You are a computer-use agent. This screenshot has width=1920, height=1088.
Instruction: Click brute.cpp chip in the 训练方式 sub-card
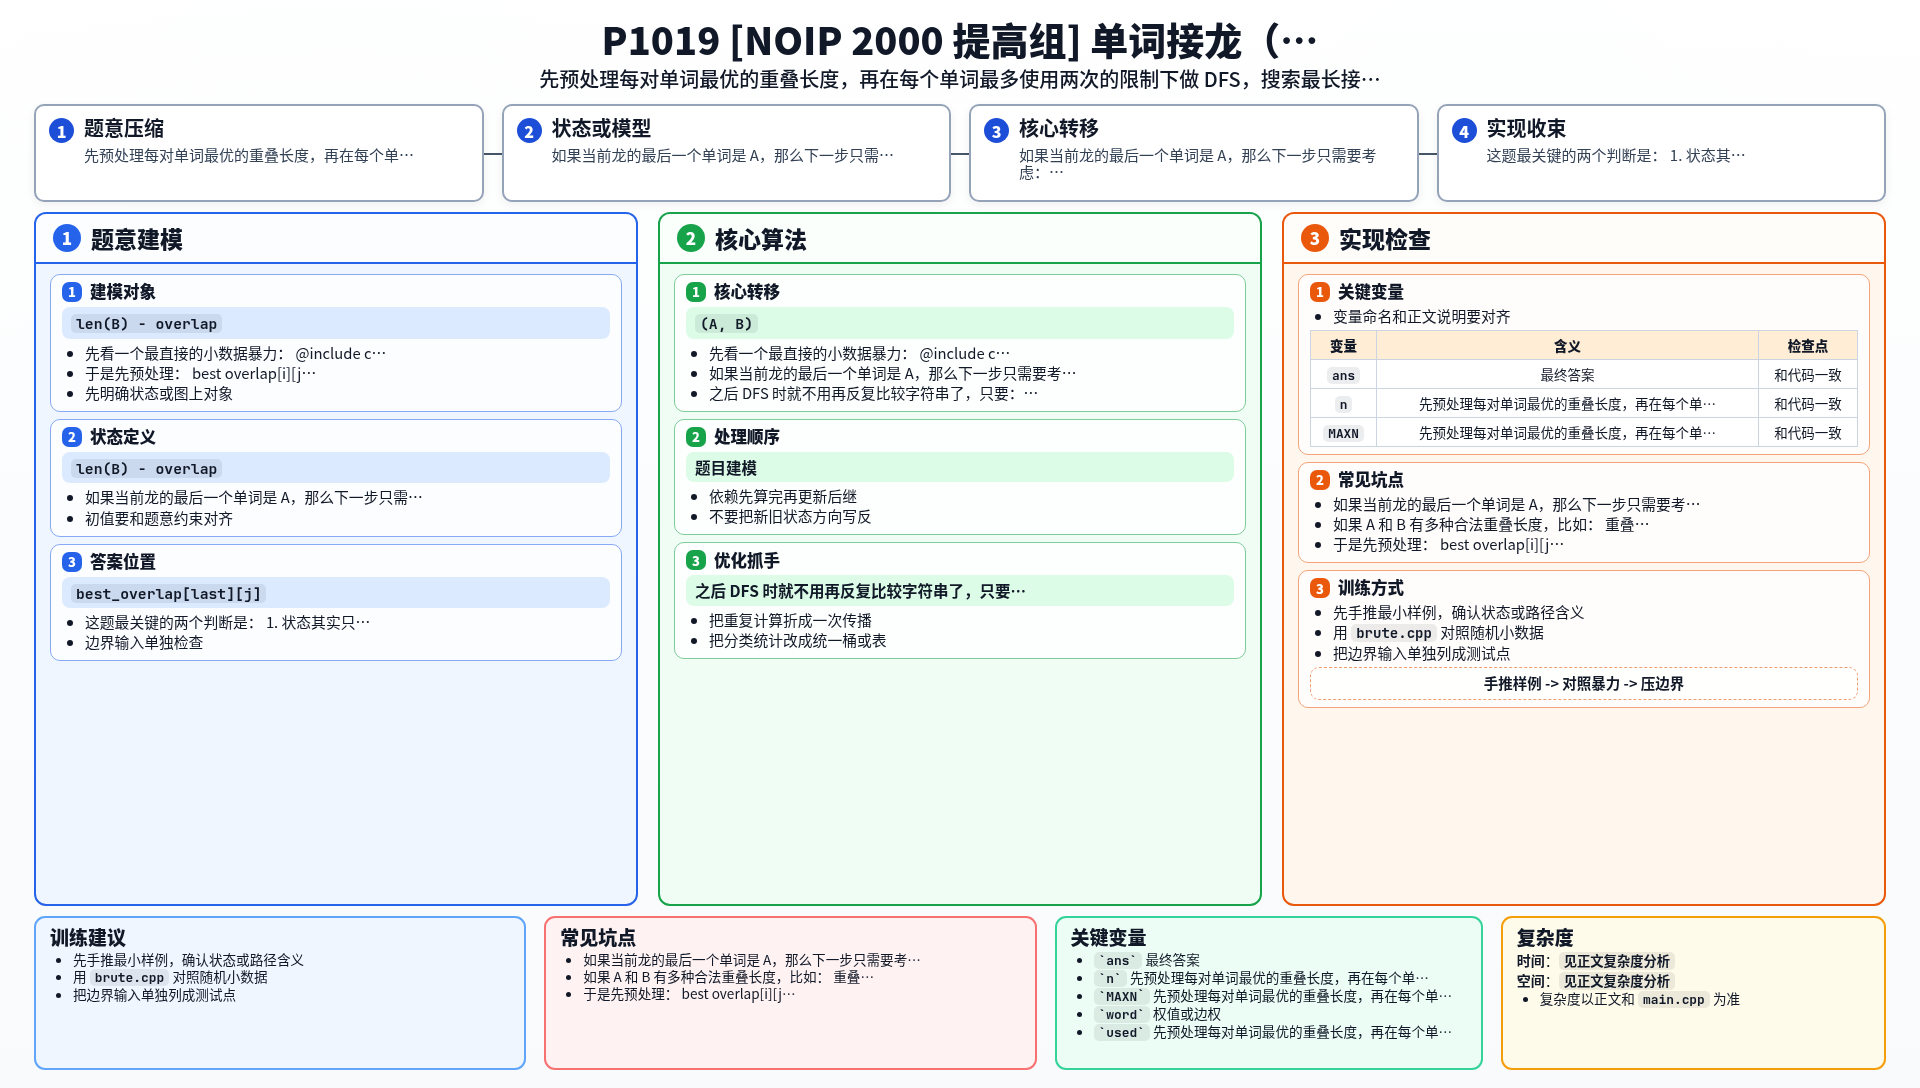tap(1394, 633)
